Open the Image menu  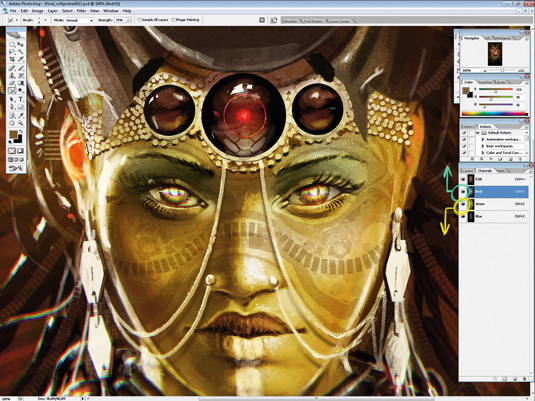(x=38, y=11)
